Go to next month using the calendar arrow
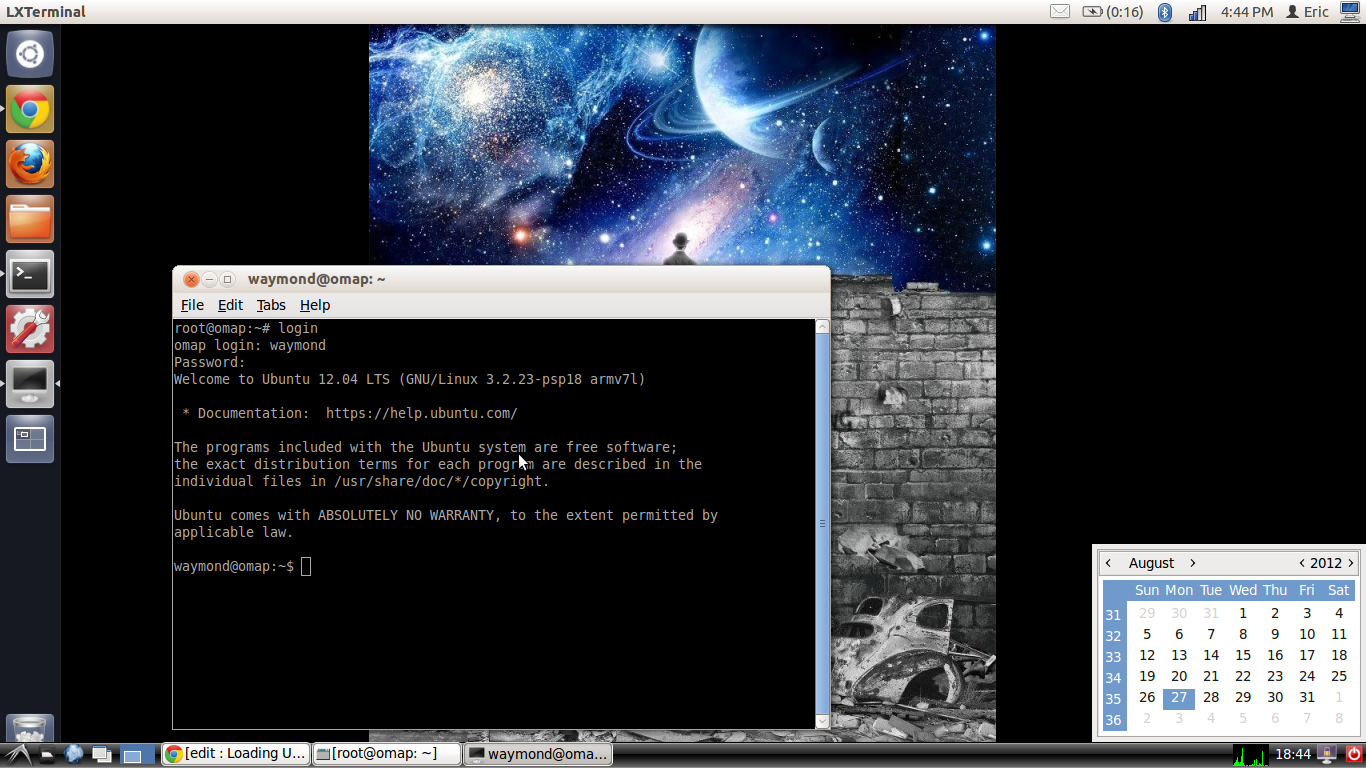 pos(1192,563)
